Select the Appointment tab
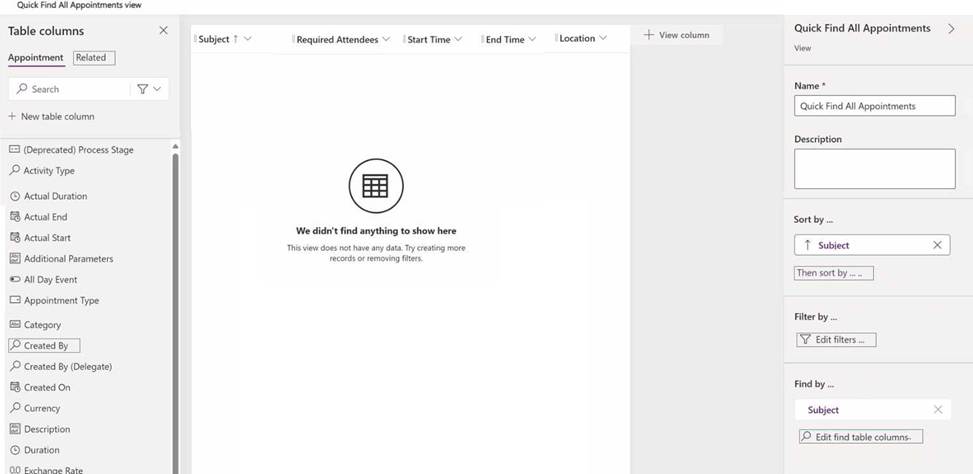Viewport: 973px width, 474px height. pos(36,58)
